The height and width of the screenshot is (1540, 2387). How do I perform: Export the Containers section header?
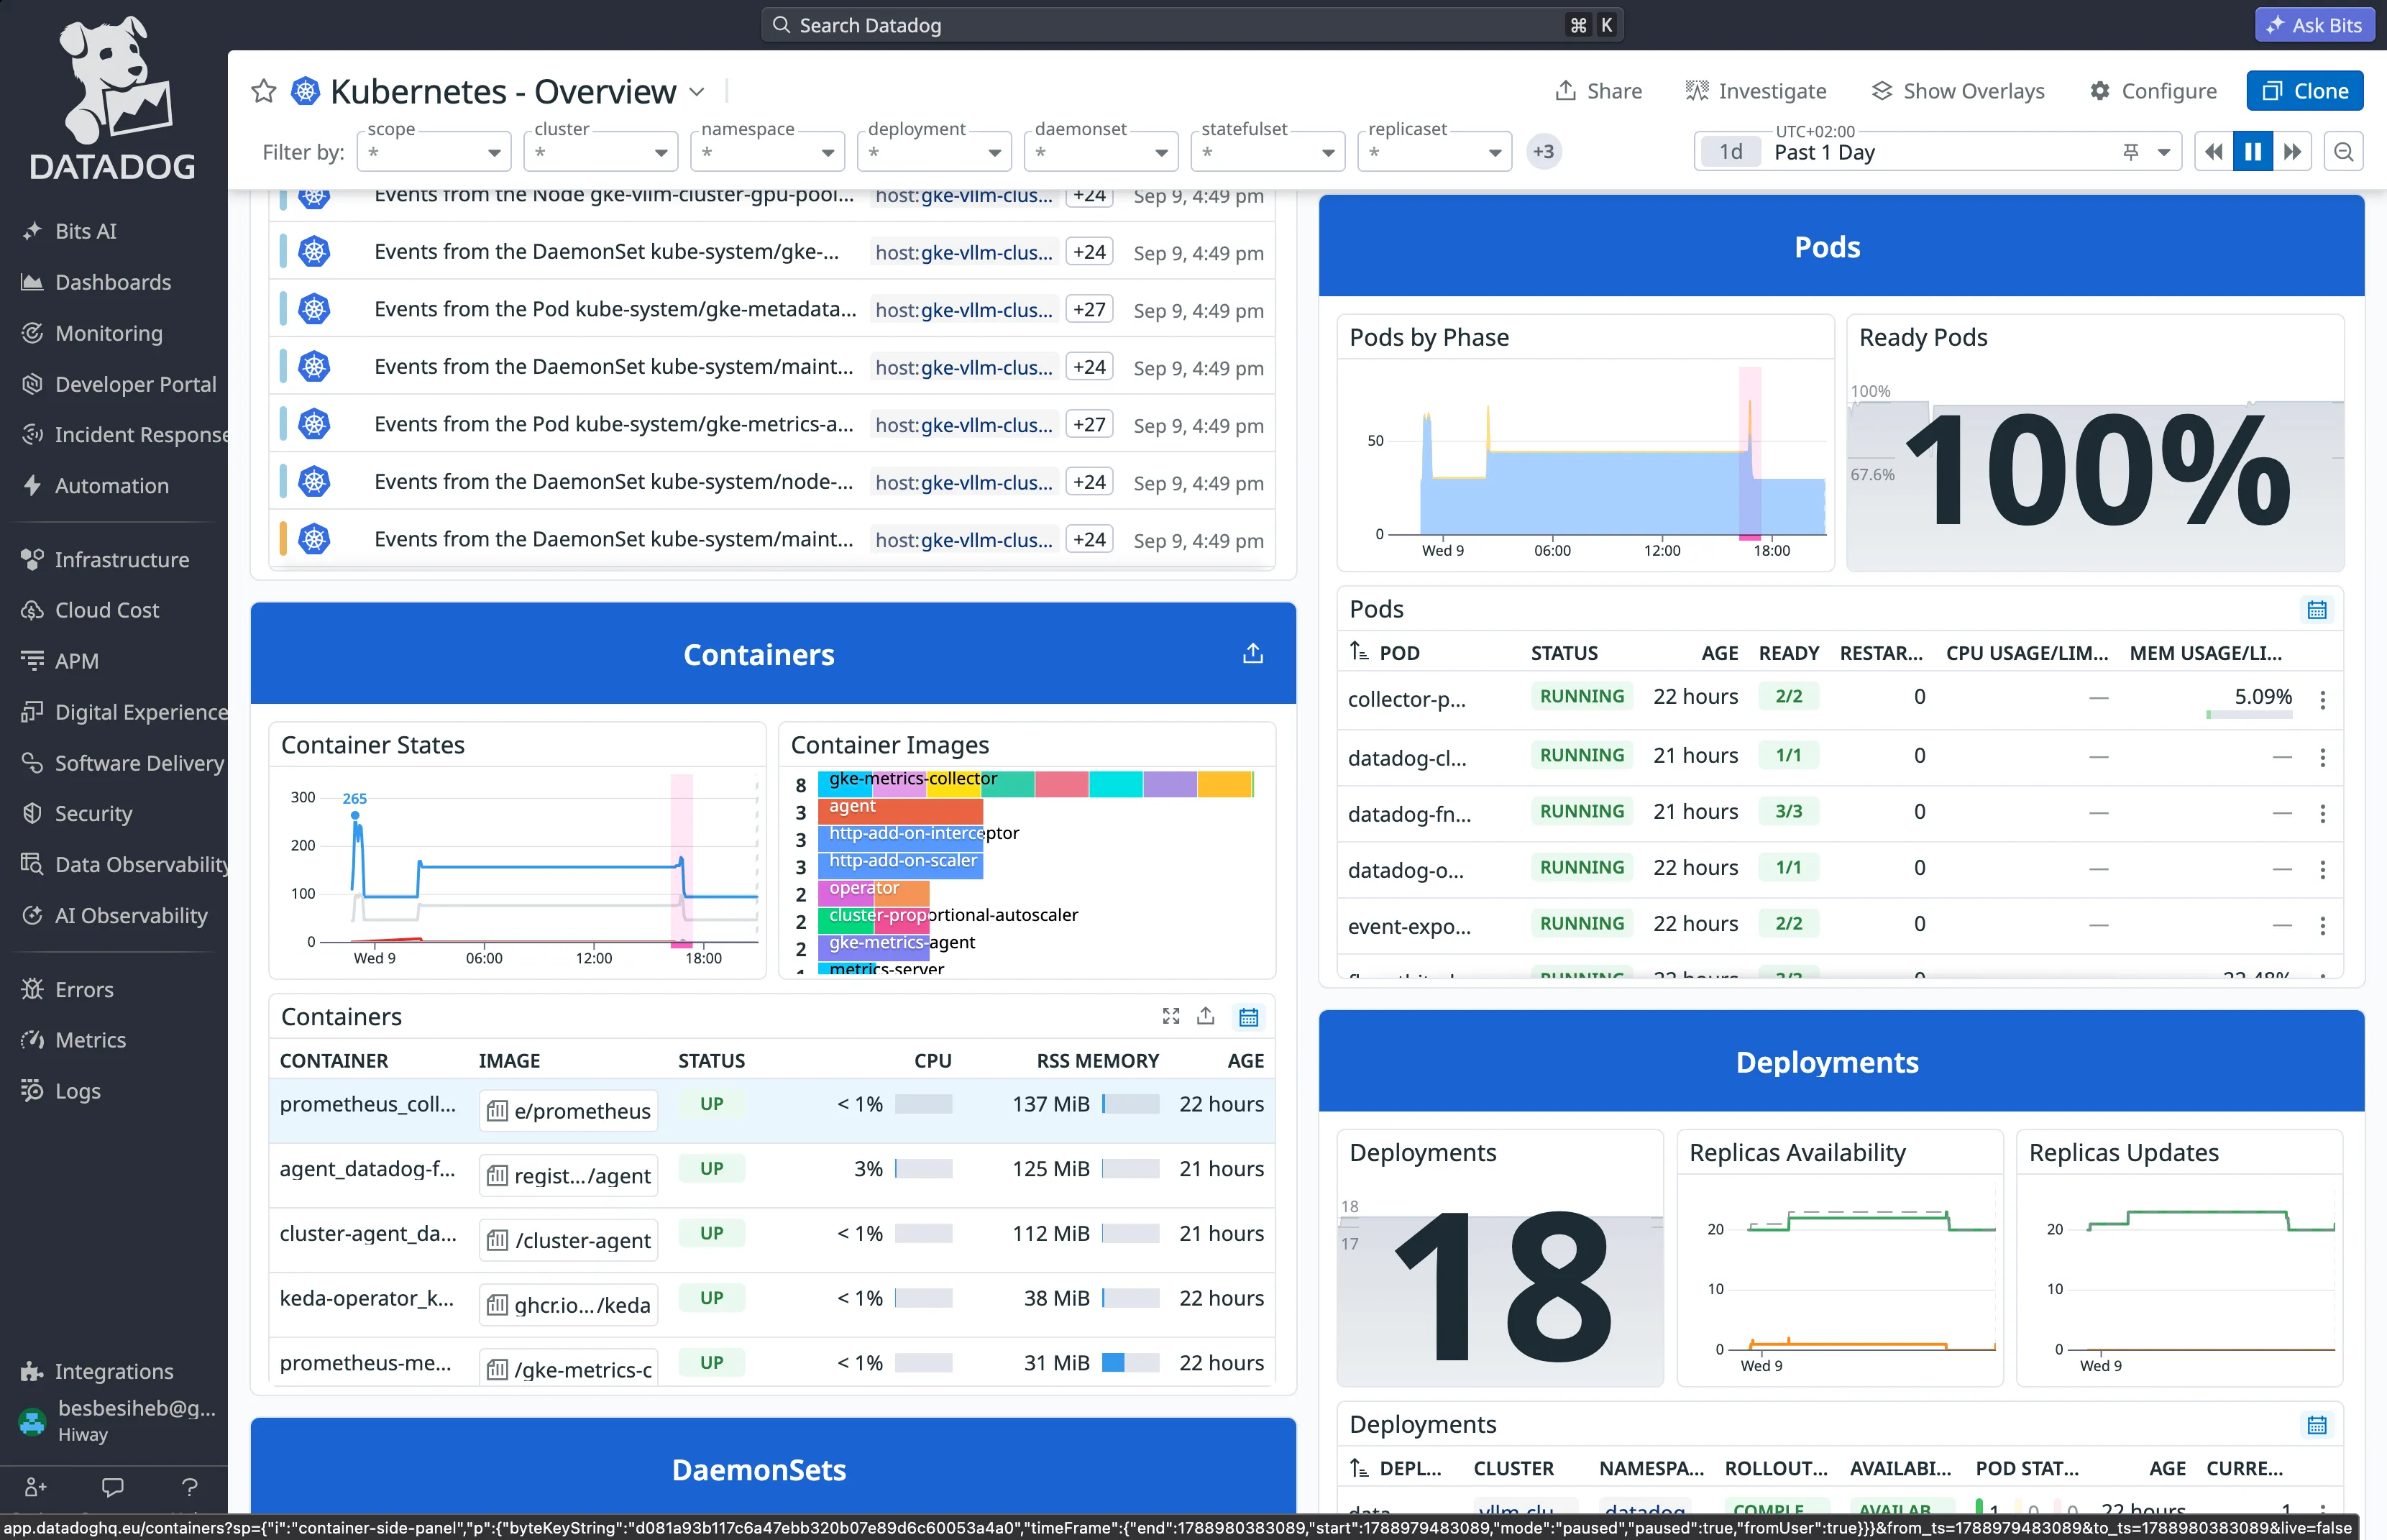coord(1253,654)
